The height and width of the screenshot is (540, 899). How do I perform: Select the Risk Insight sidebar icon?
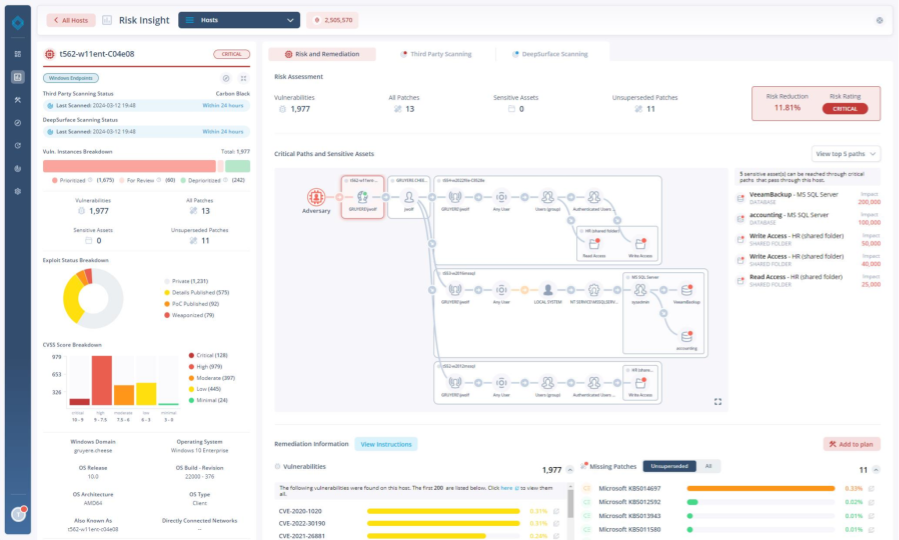[x=18, y=77]
